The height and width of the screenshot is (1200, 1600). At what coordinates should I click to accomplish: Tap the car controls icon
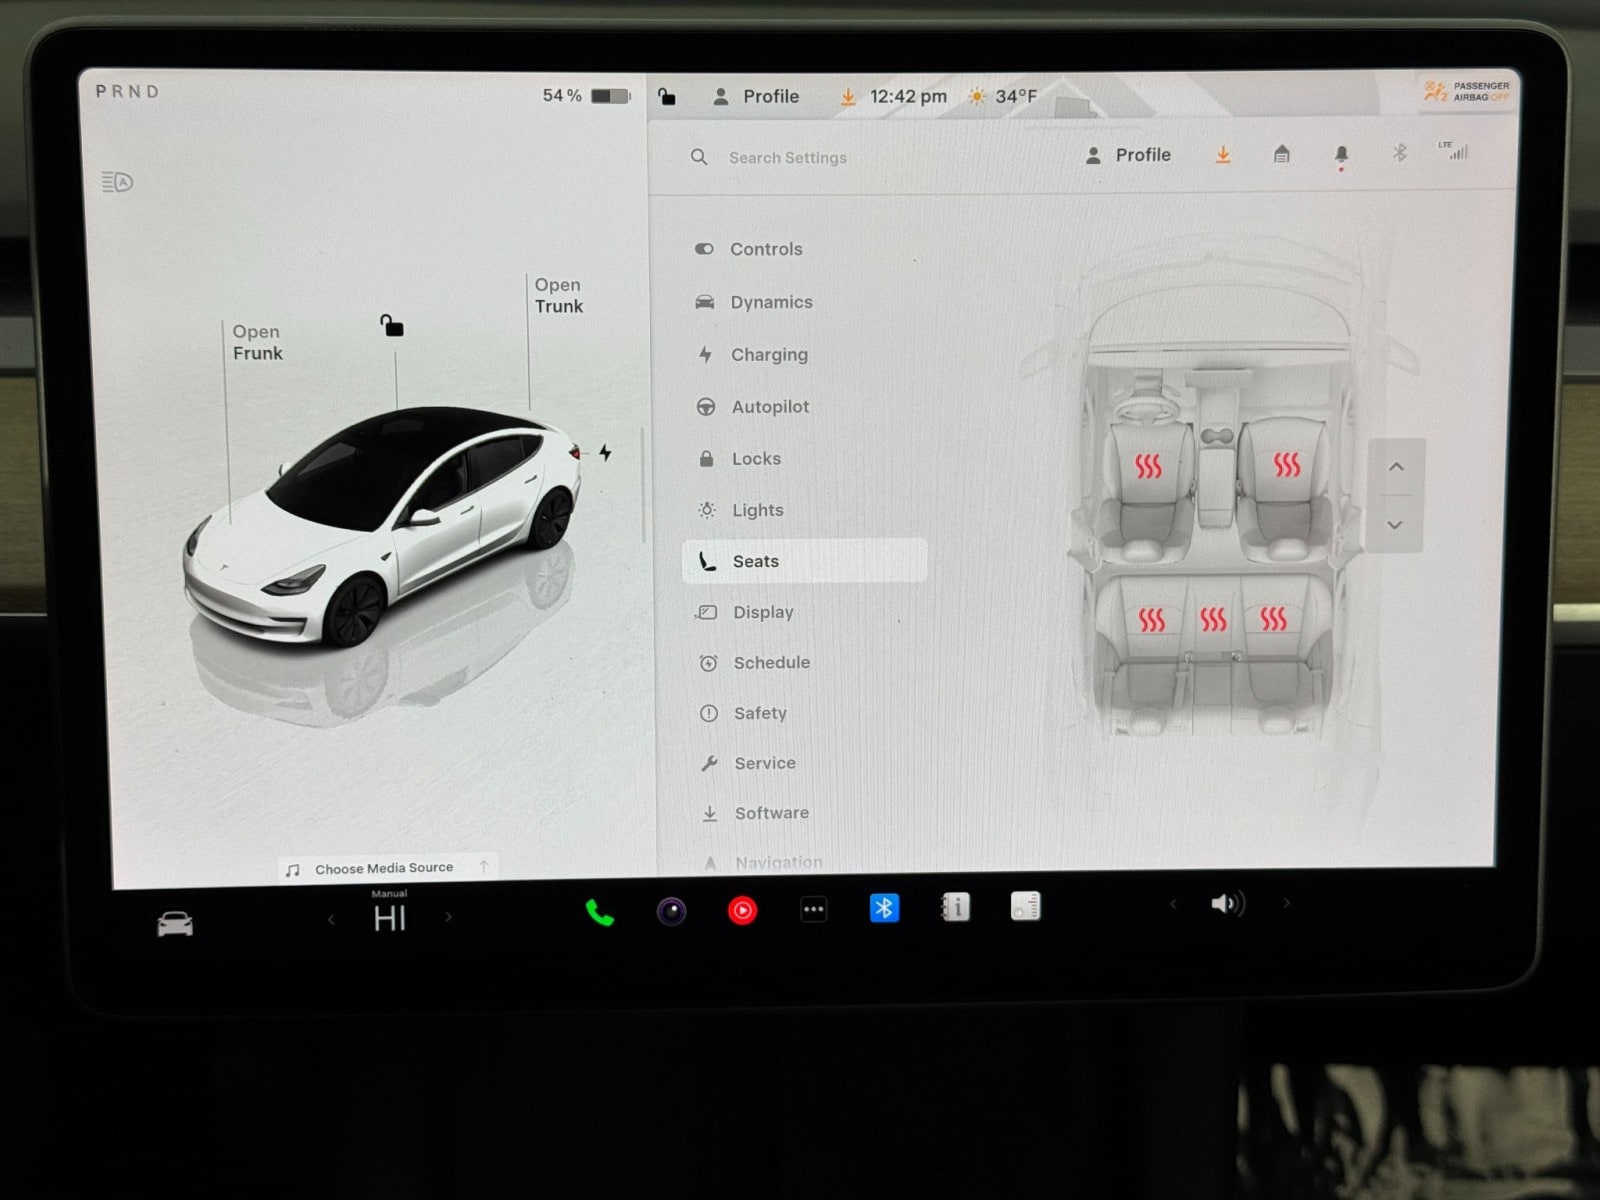click(x=175, y=924)
